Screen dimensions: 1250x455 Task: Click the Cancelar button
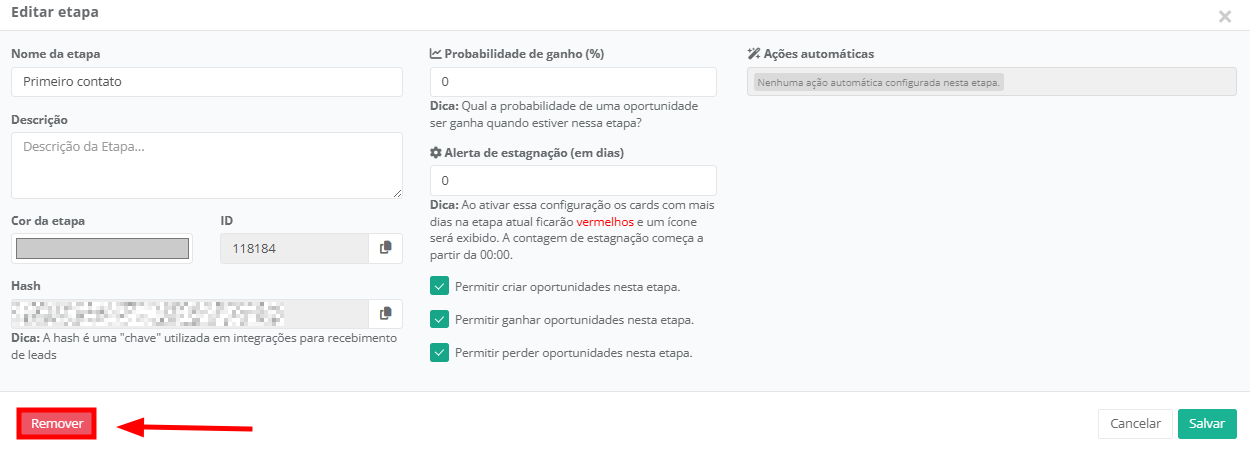tap(1135, 424)
